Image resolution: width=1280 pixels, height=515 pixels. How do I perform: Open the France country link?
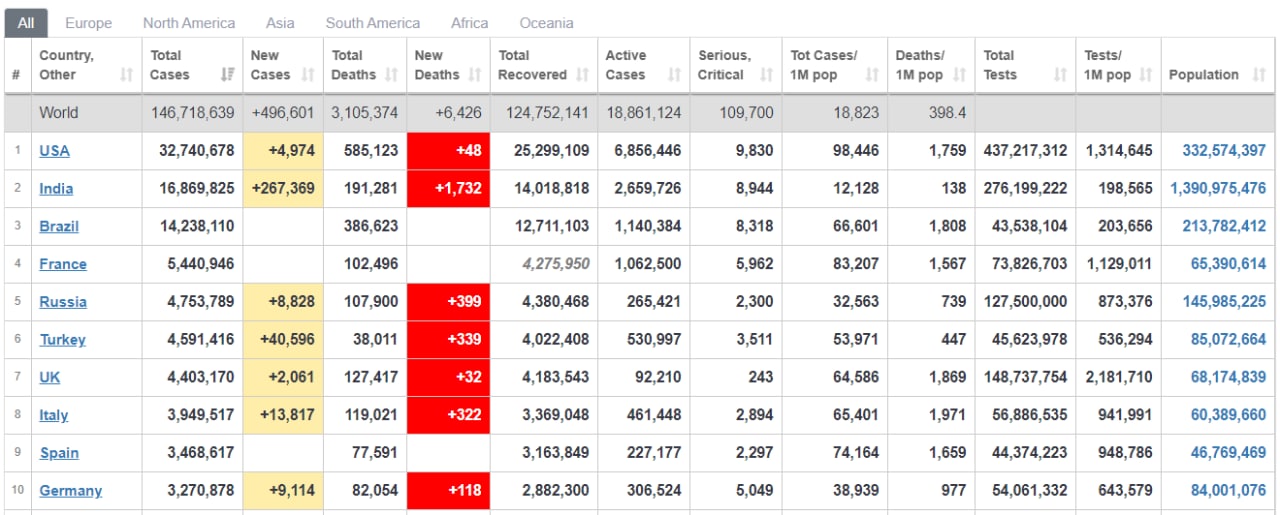click(x=63, y=265)
